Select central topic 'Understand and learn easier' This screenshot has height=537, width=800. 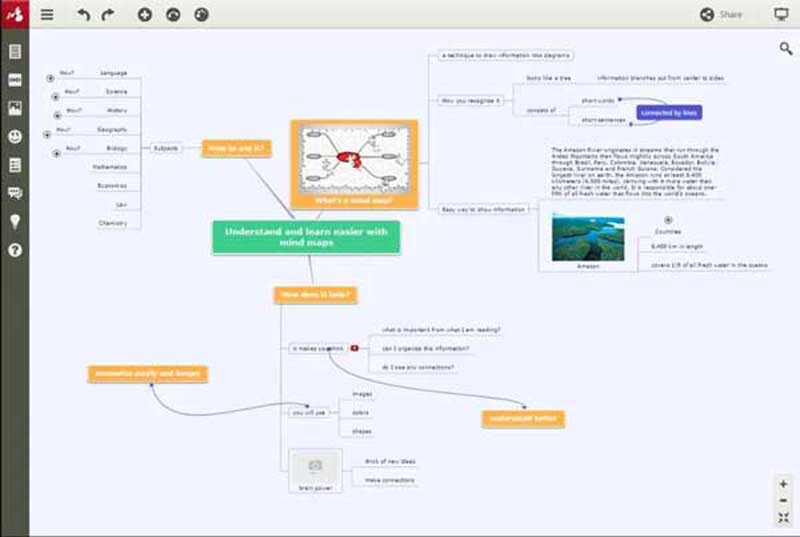tap(305, 237)
